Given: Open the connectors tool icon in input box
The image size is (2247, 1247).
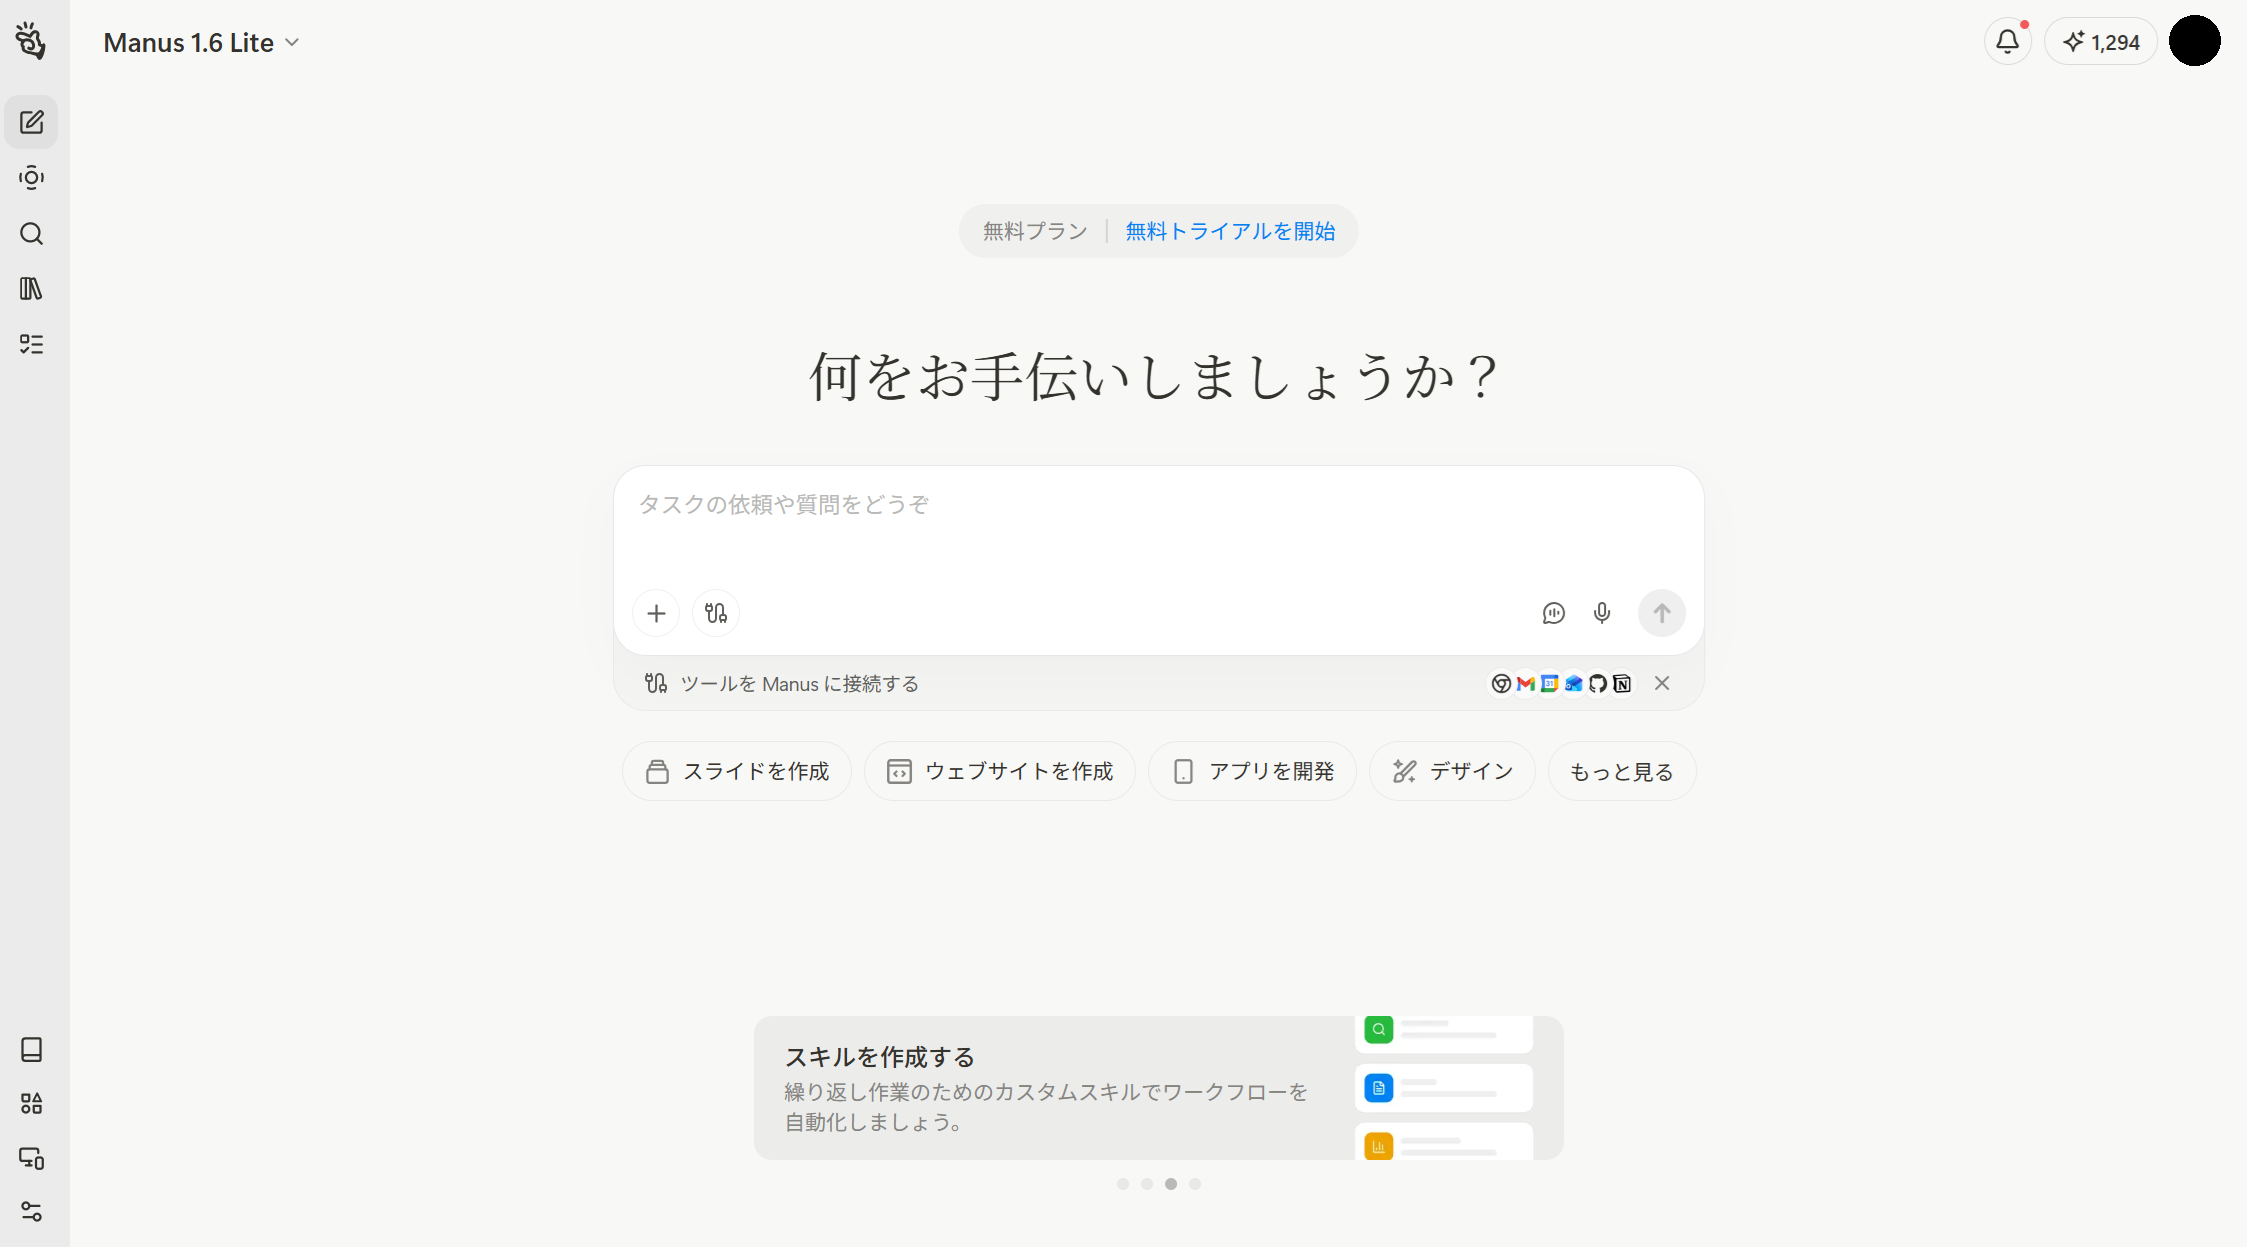Looking at the screenshot, I should click(716, 613).
